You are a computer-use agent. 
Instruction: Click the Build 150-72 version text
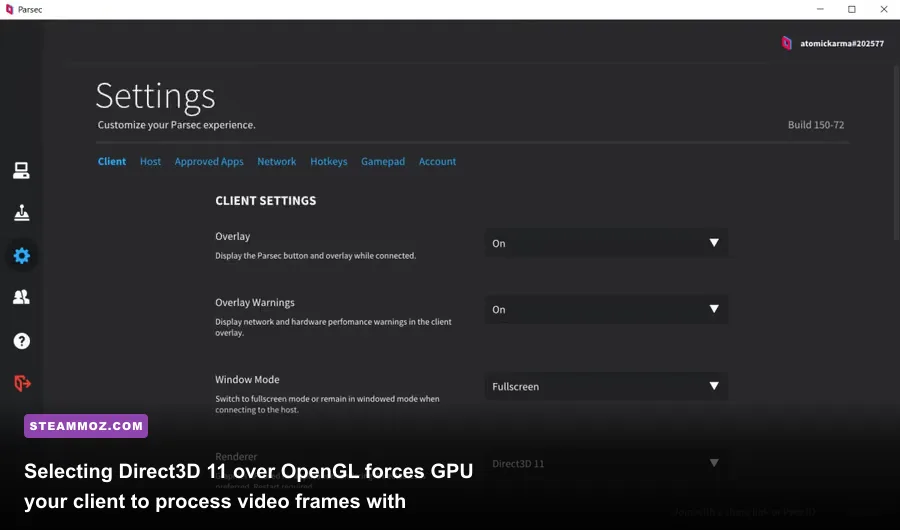coord(816,125)
